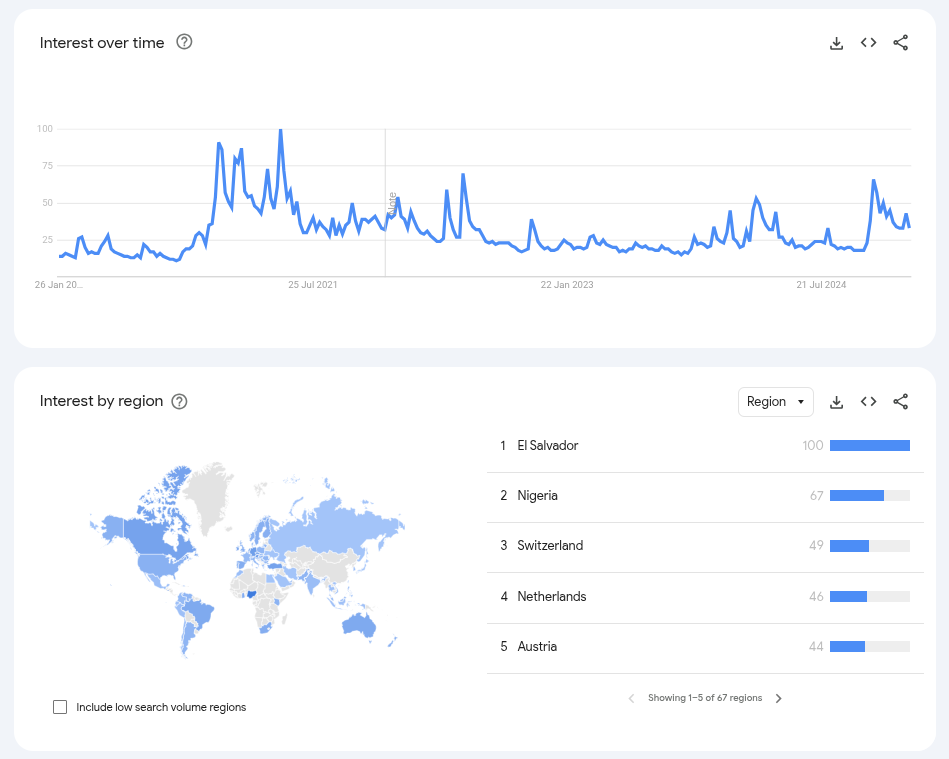Show the next page of regions

[x=778, y=698]
